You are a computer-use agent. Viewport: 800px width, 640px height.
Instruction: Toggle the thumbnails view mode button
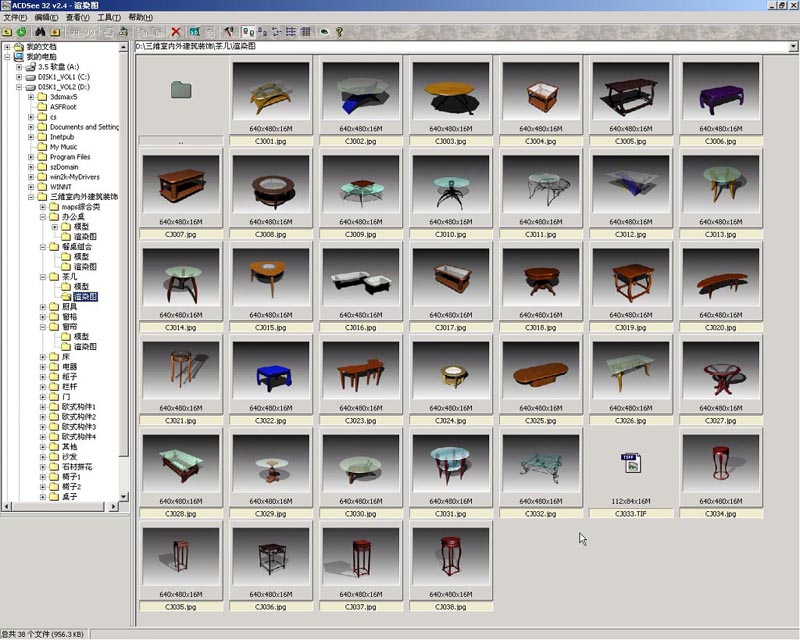(248, 32)
